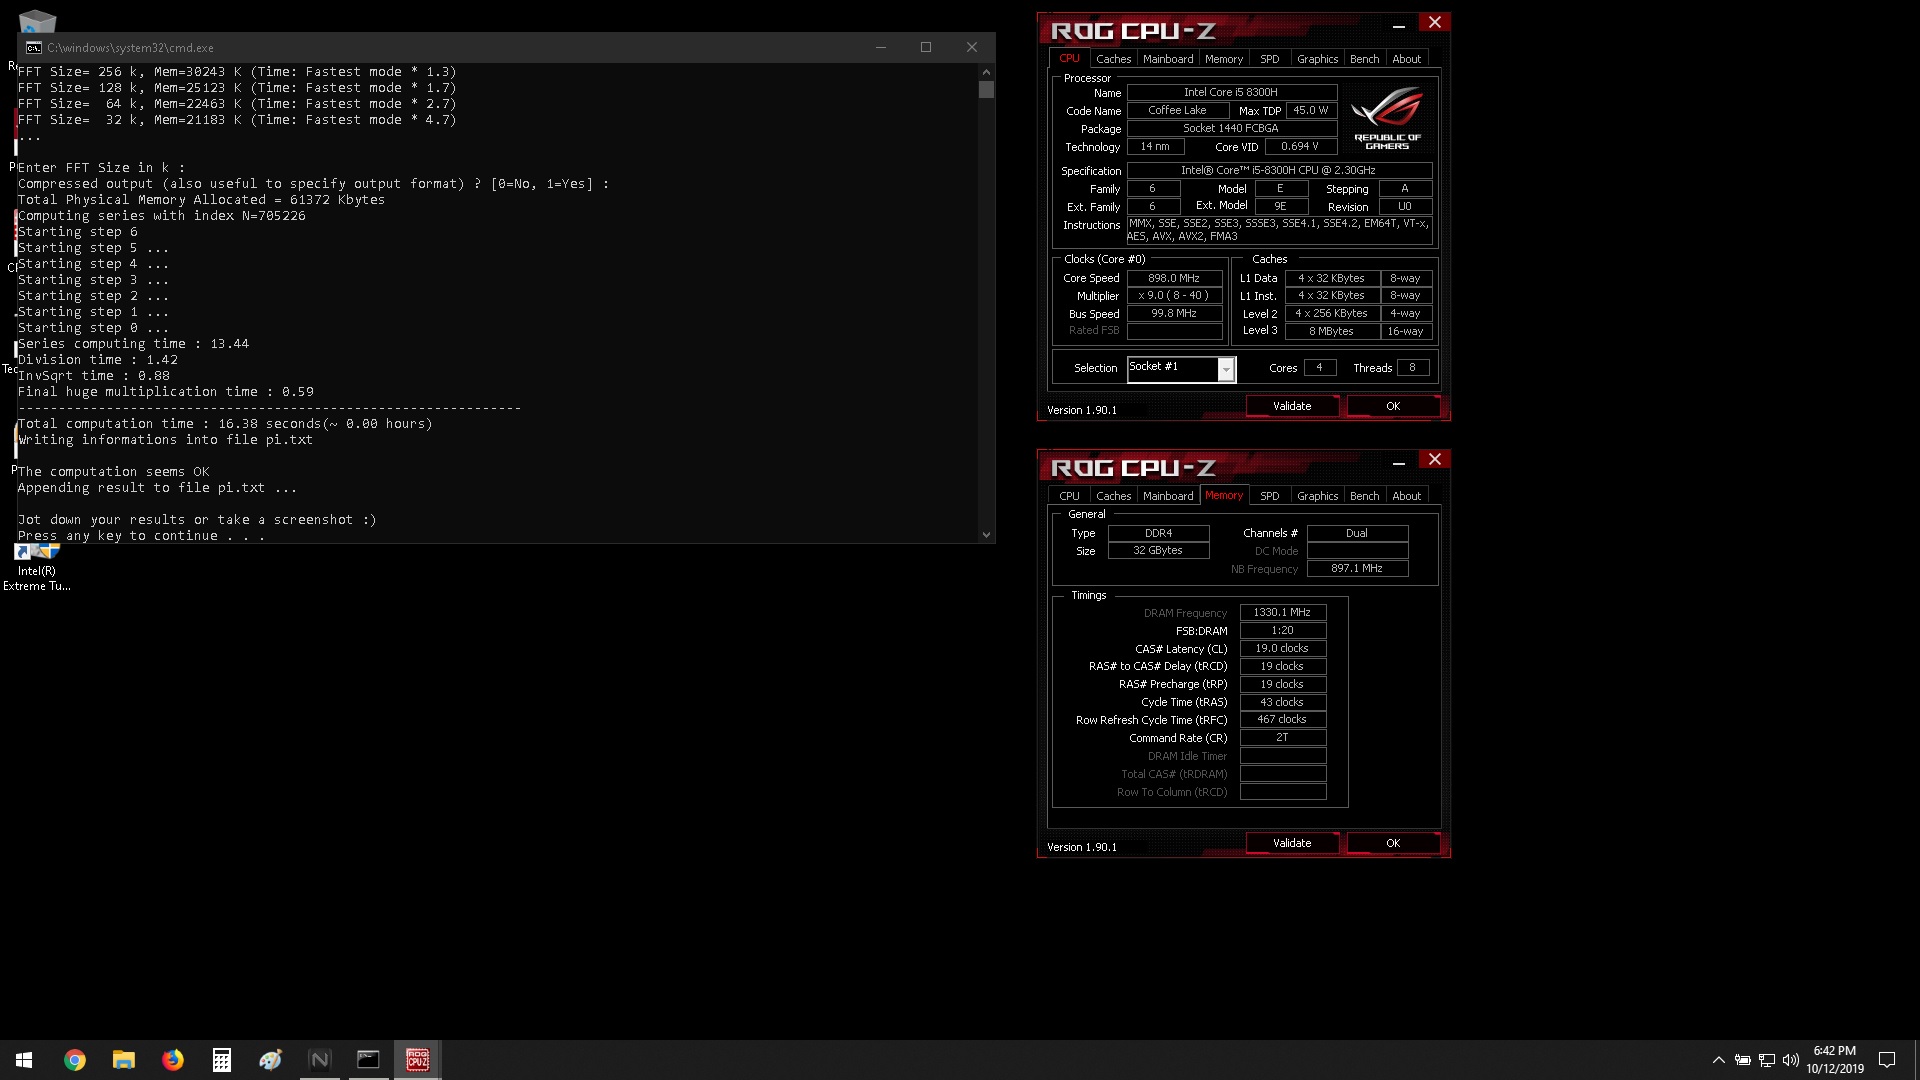Open the network tray icon
This screenshot has width=1920, height=1080.
click(x=1767, y=1060)
